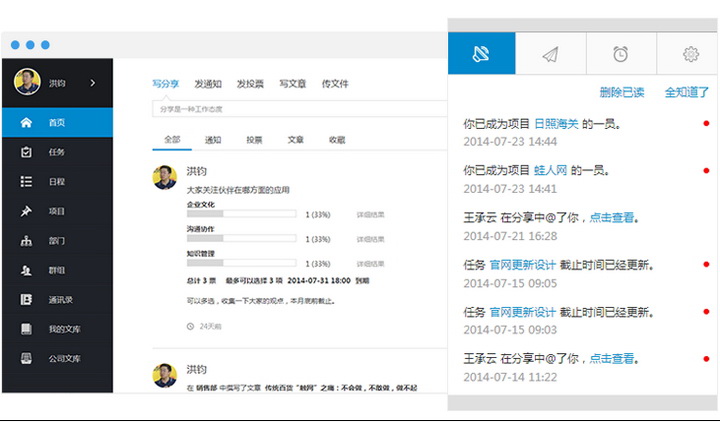Click 点击查看 in the 2014-07-14 notification
Image resolution: width=720 pixels, height=422 pixels.
pos(612,358)
